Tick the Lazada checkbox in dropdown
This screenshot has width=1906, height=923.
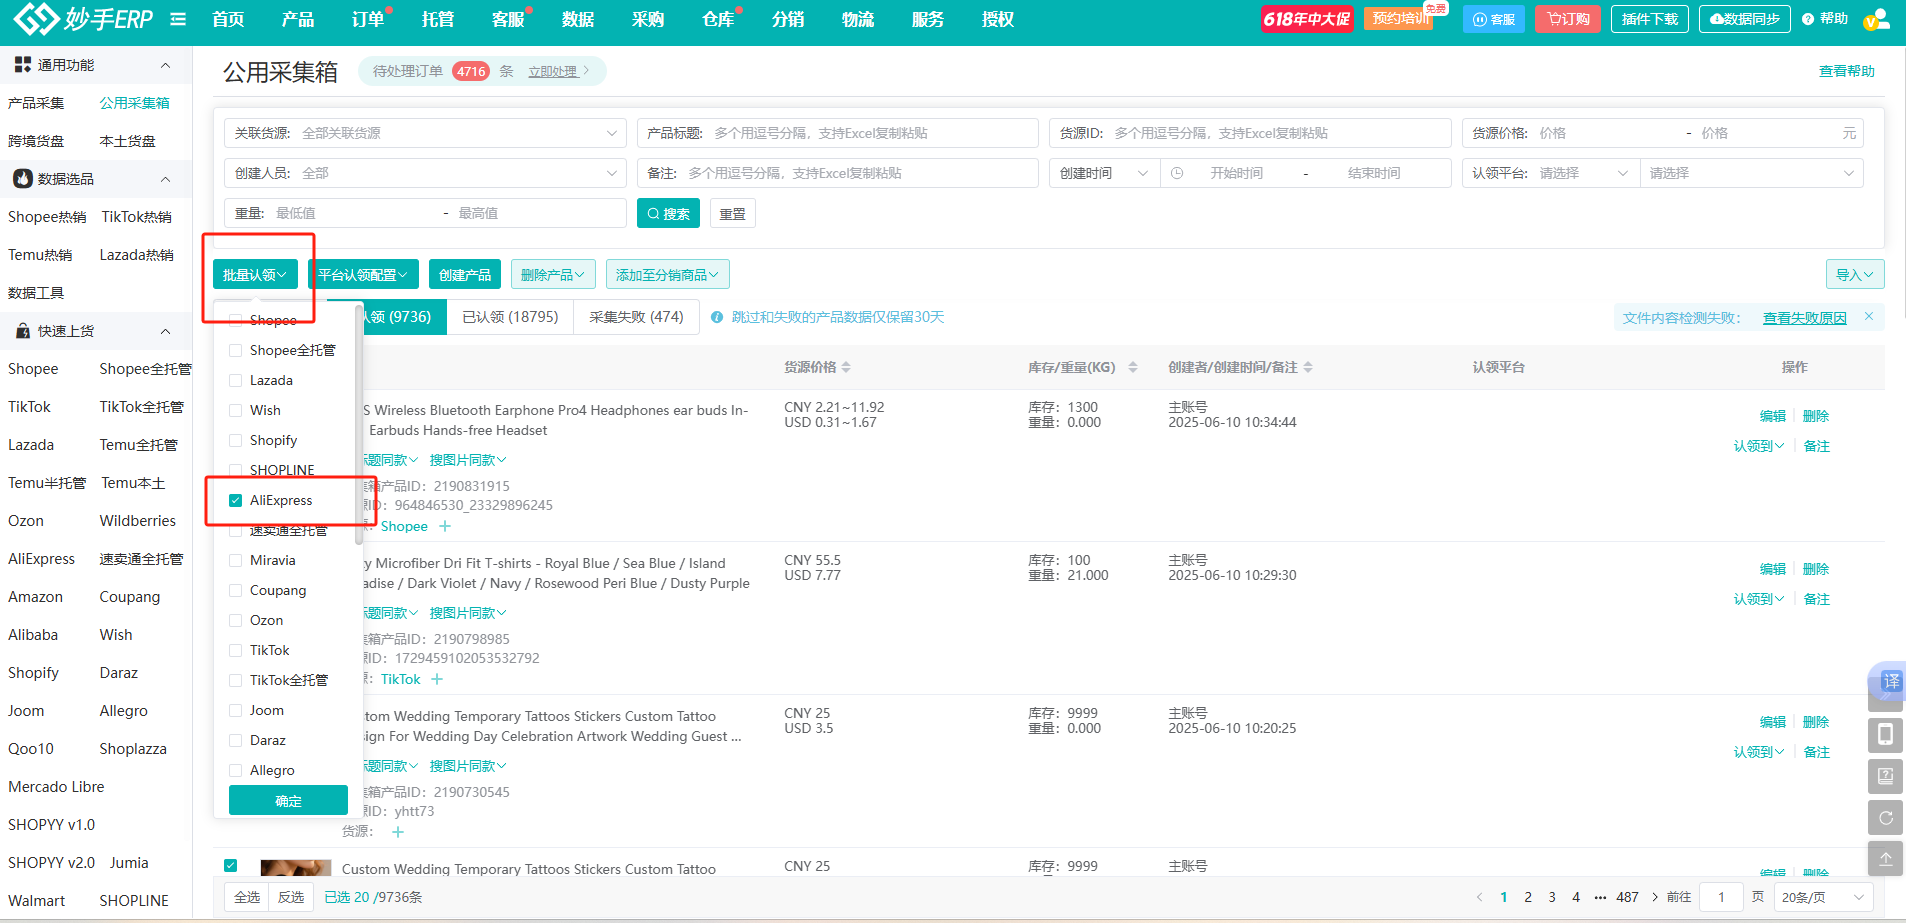click(x=236, y=380)
